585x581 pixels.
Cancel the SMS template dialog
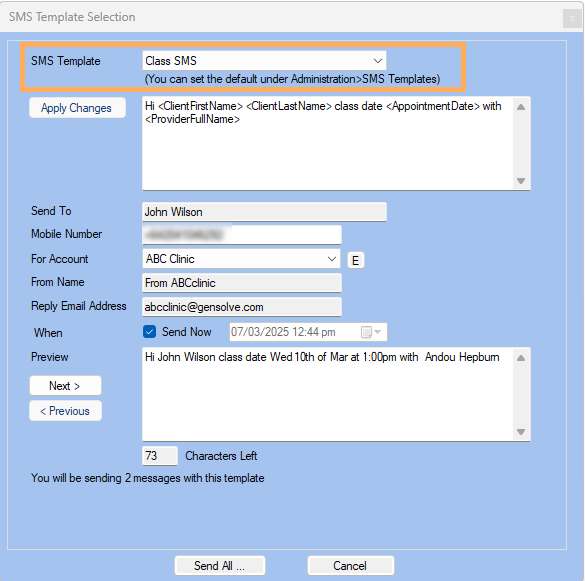[351, 566]
